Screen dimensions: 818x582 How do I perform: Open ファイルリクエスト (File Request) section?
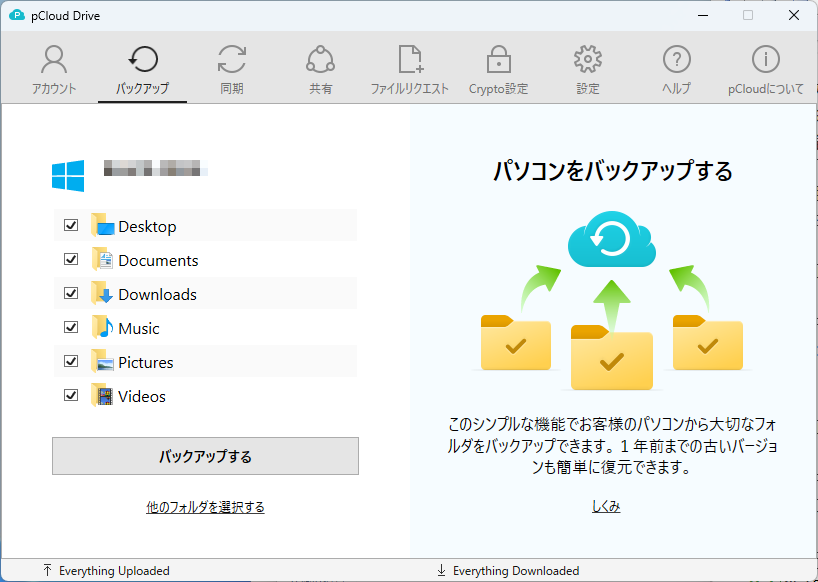click(410, 70)
